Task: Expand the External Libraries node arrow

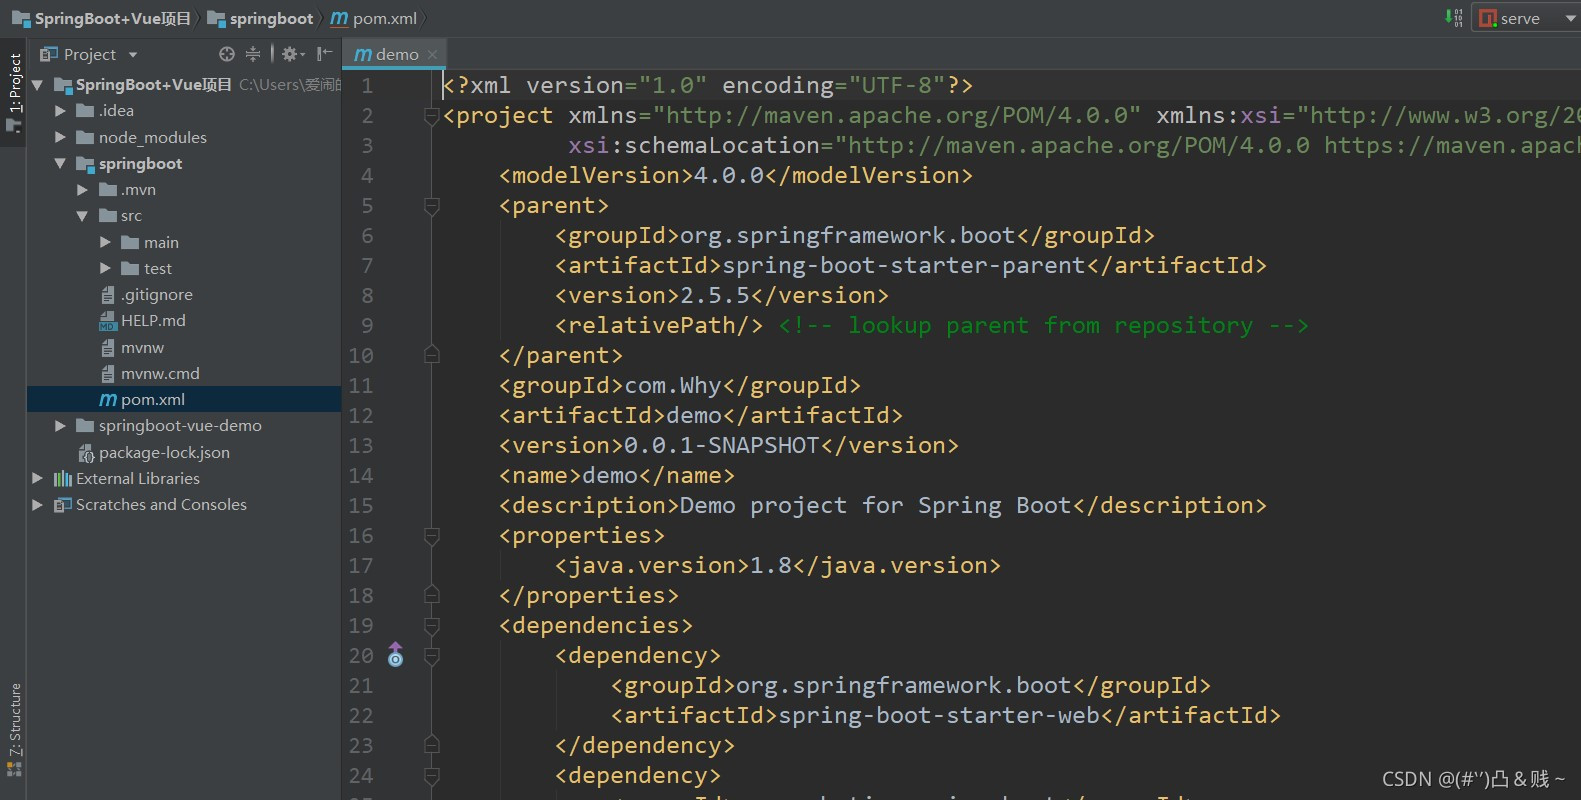Action: (x=38, y=478)
